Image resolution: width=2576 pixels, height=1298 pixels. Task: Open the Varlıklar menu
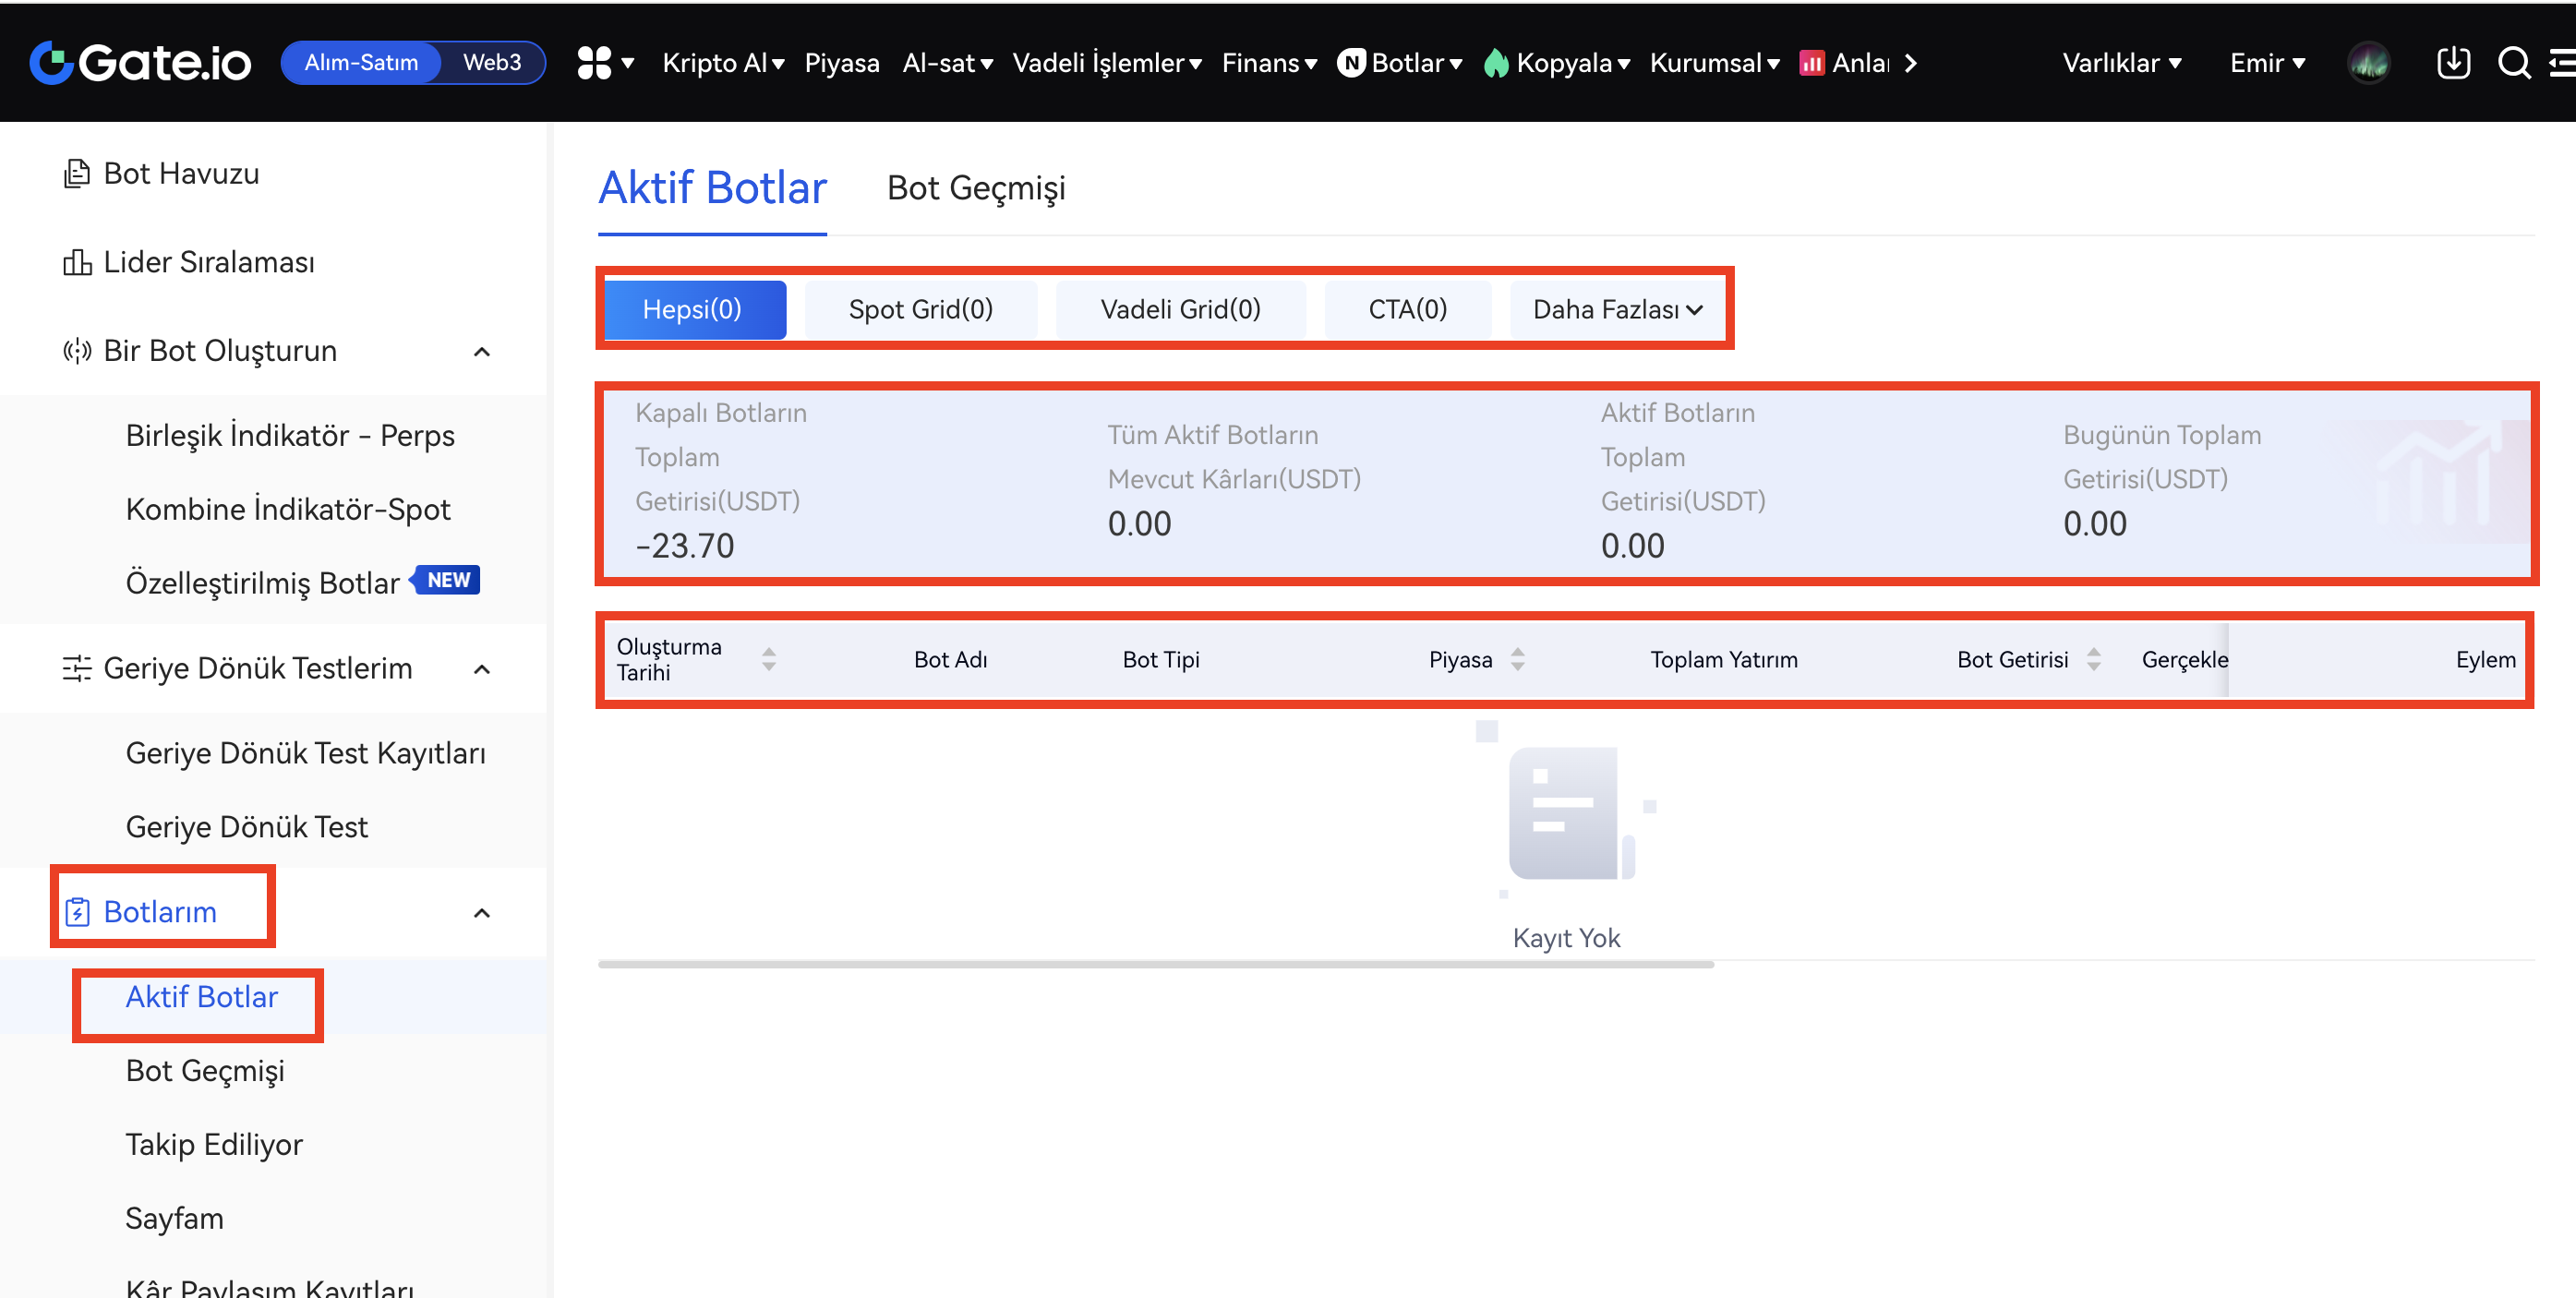pos(2121,63)
